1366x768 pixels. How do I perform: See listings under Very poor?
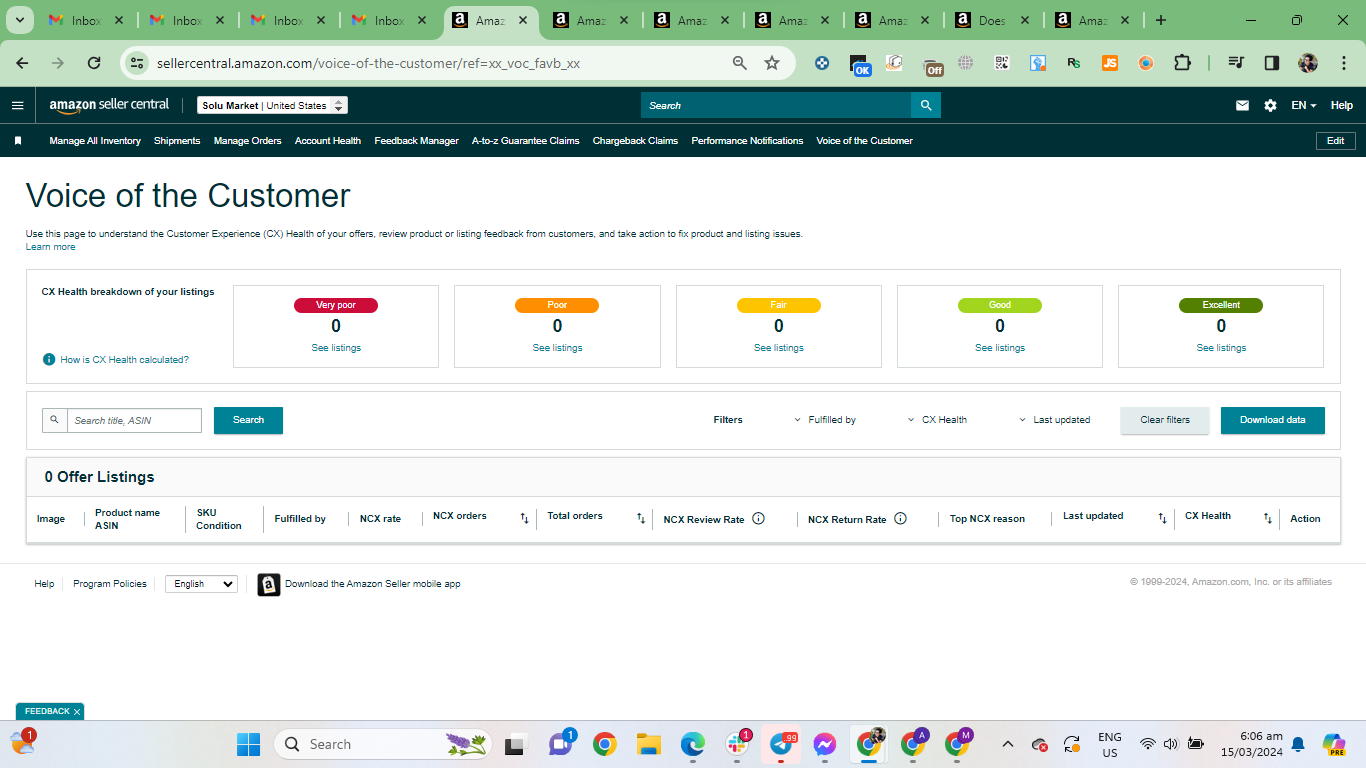point(336,348)
